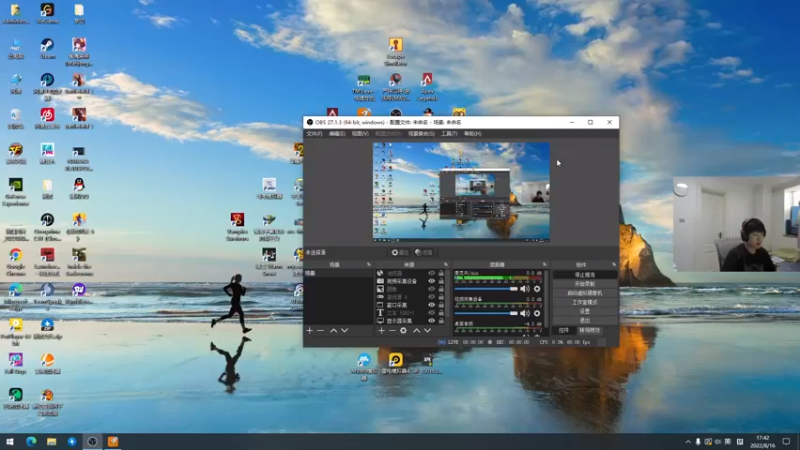This screenshot has height=450, width=800.
Task: Move scene up in Scenes panel
Action: [333, 331]
